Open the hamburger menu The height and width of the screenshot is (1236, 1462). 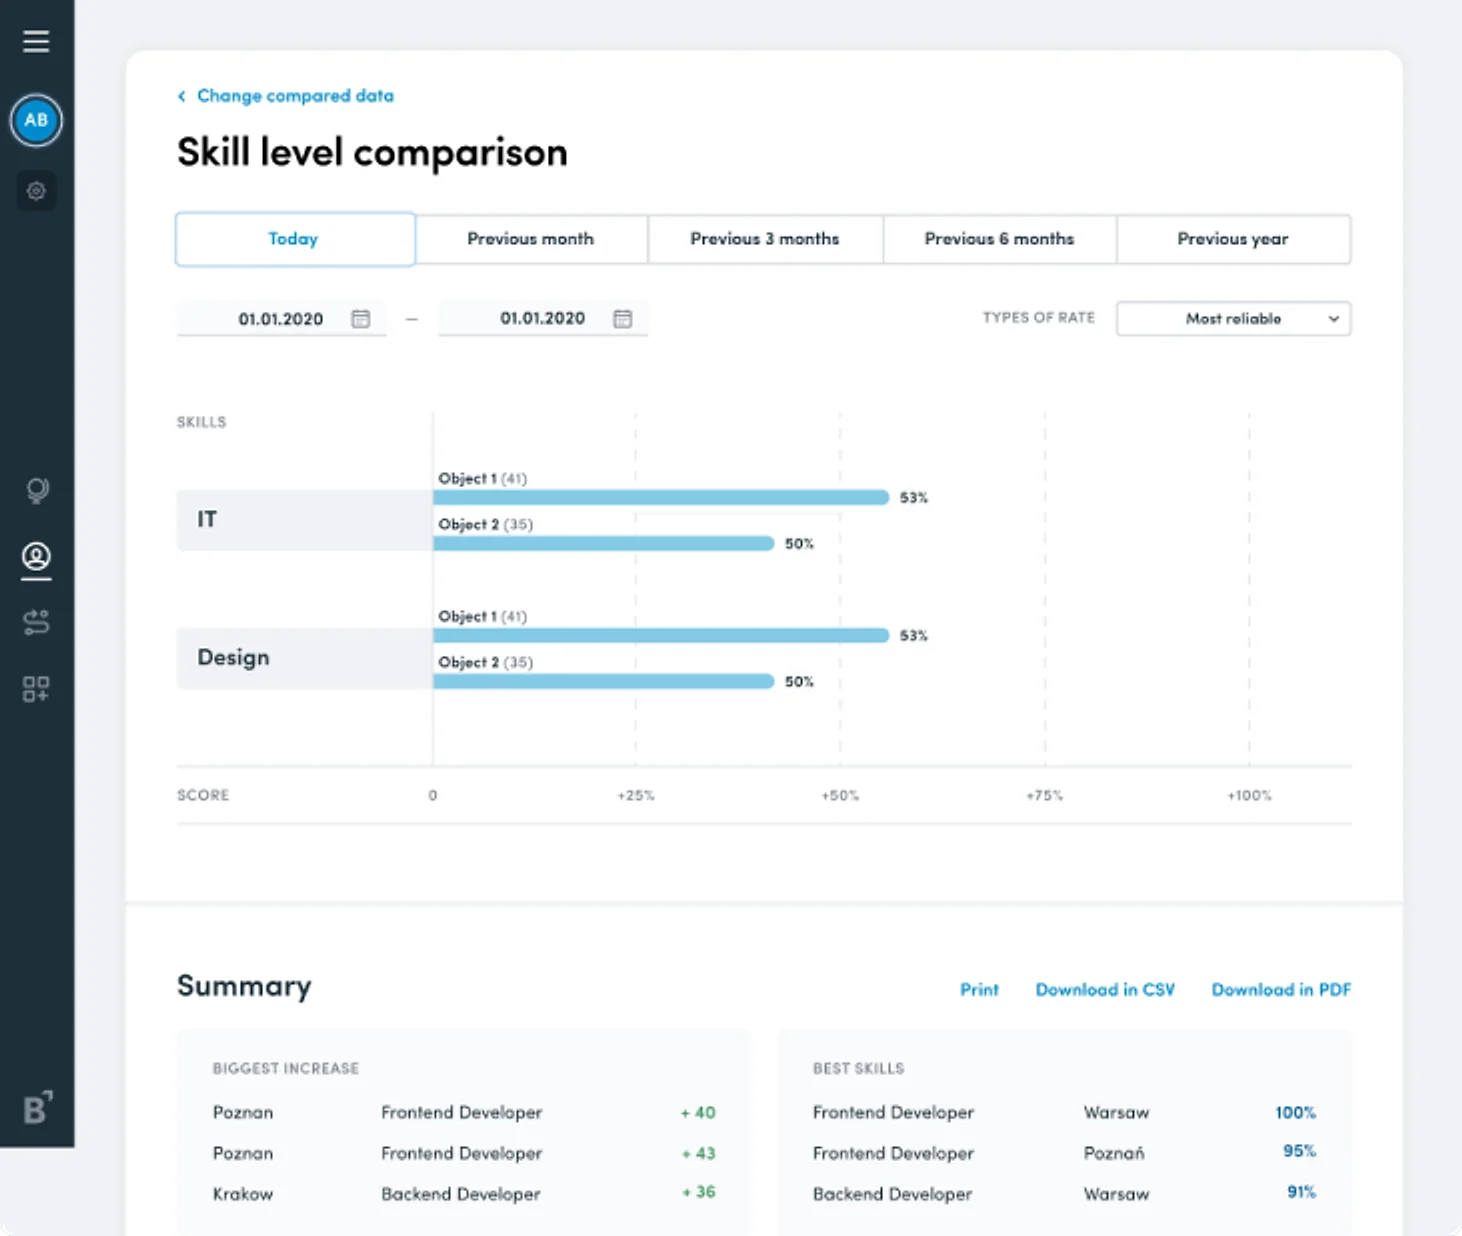point(36,41)
